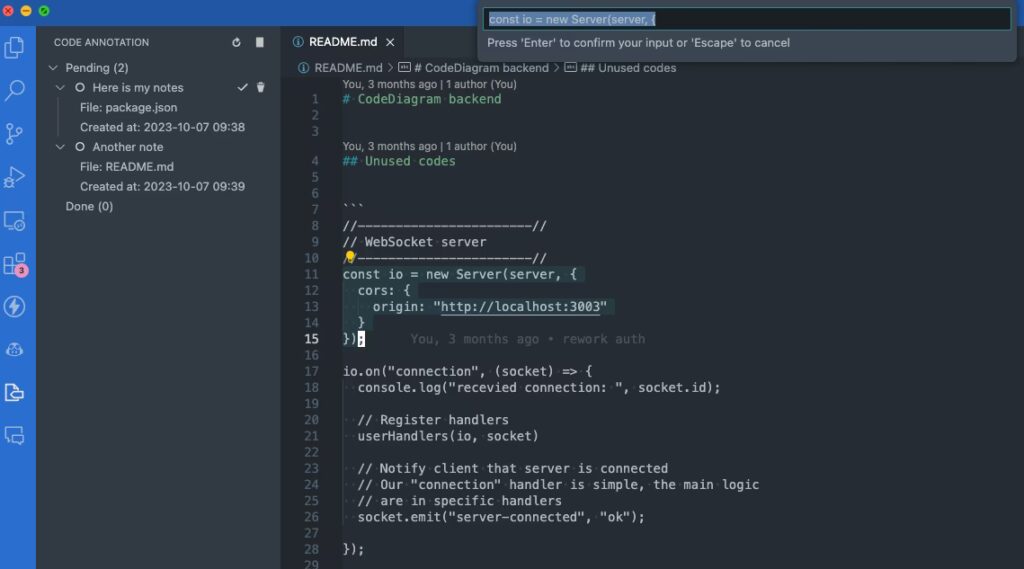Open Remote Explorer view
This screenshot has width=1024, height=569.
[15, 220]
